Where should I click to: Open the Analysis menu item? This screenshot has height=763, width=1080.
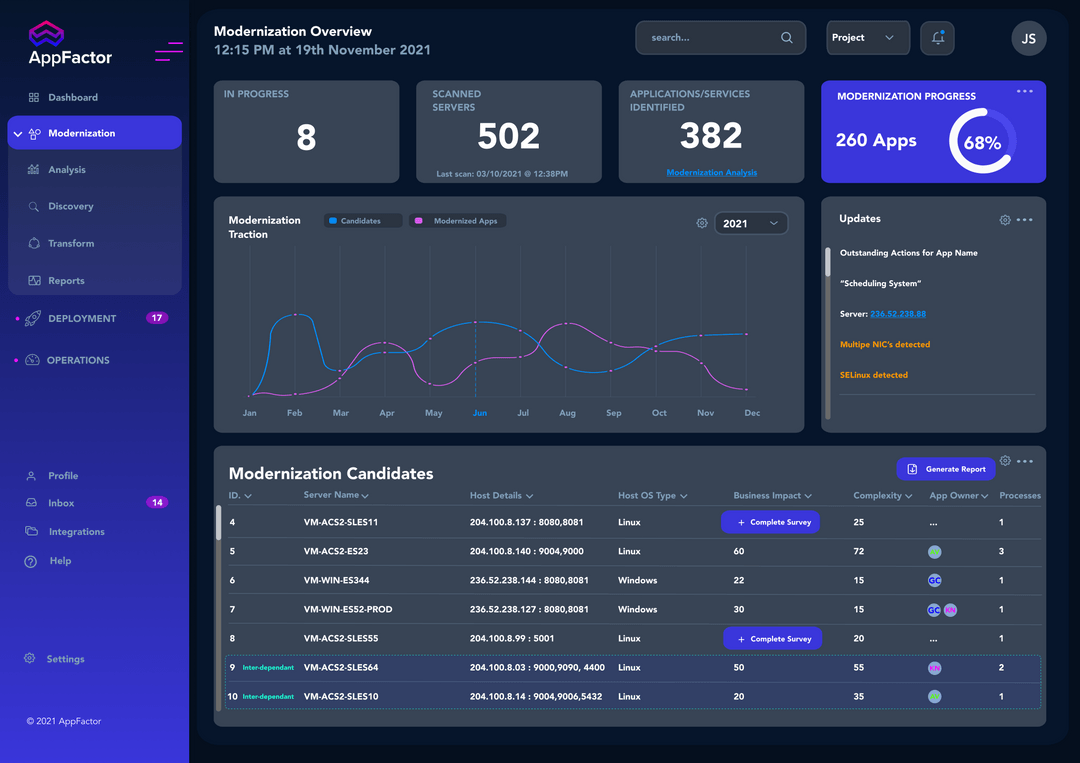click(67, 170)
